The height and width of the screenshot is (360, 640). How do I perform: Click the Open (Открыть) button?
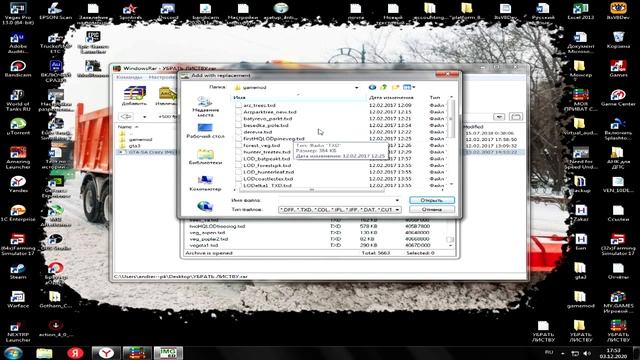(x=432, y=200)
